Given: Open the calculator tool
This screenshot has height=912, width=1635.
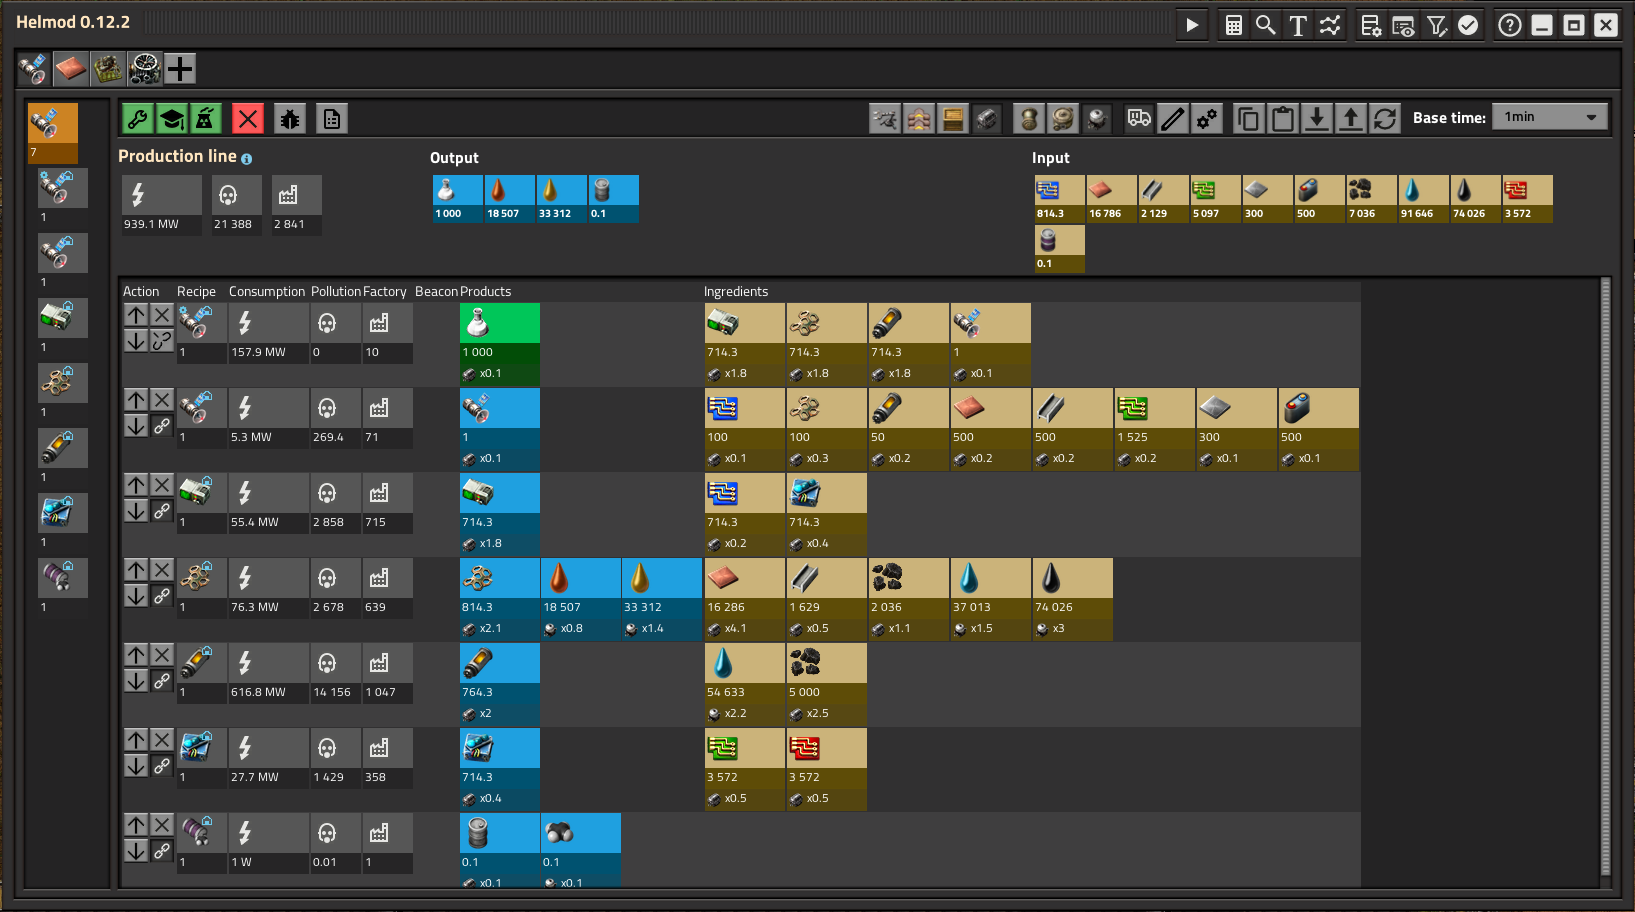Looking at the screenshot, I should pyautogui.click(x=1233, y=25).
